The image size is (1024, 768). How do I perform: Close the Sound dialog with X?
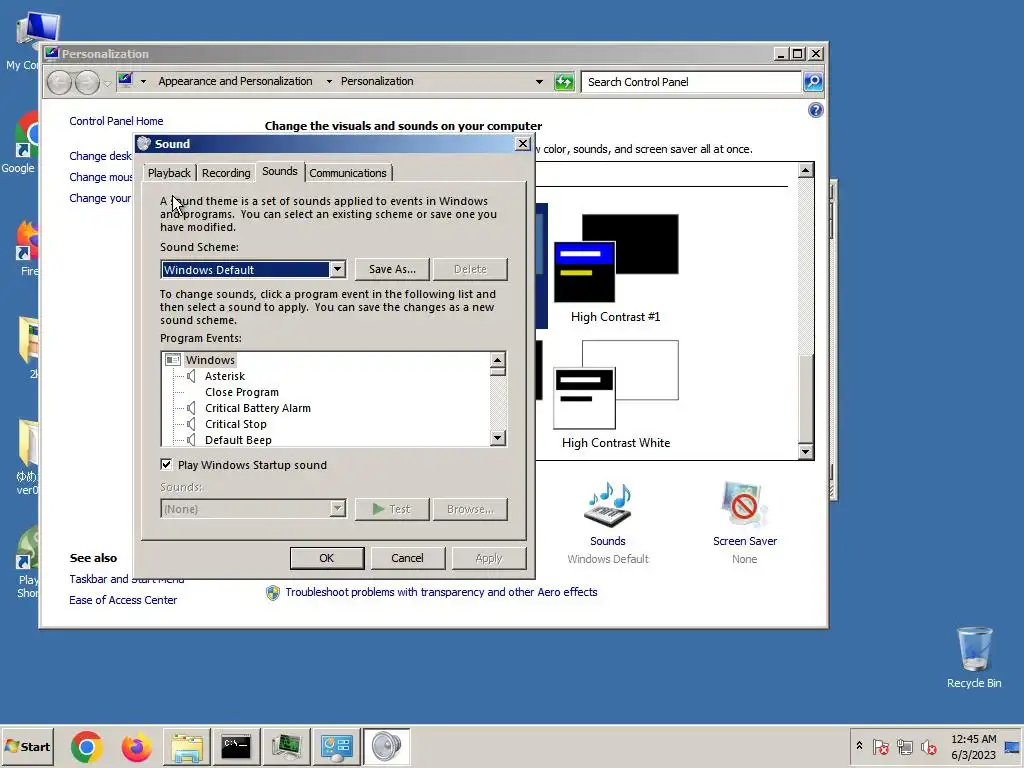(522, 144)
